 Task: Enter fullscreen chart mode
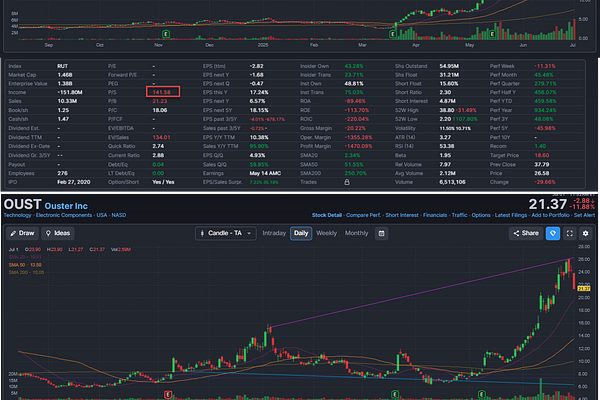pos(569,233)
